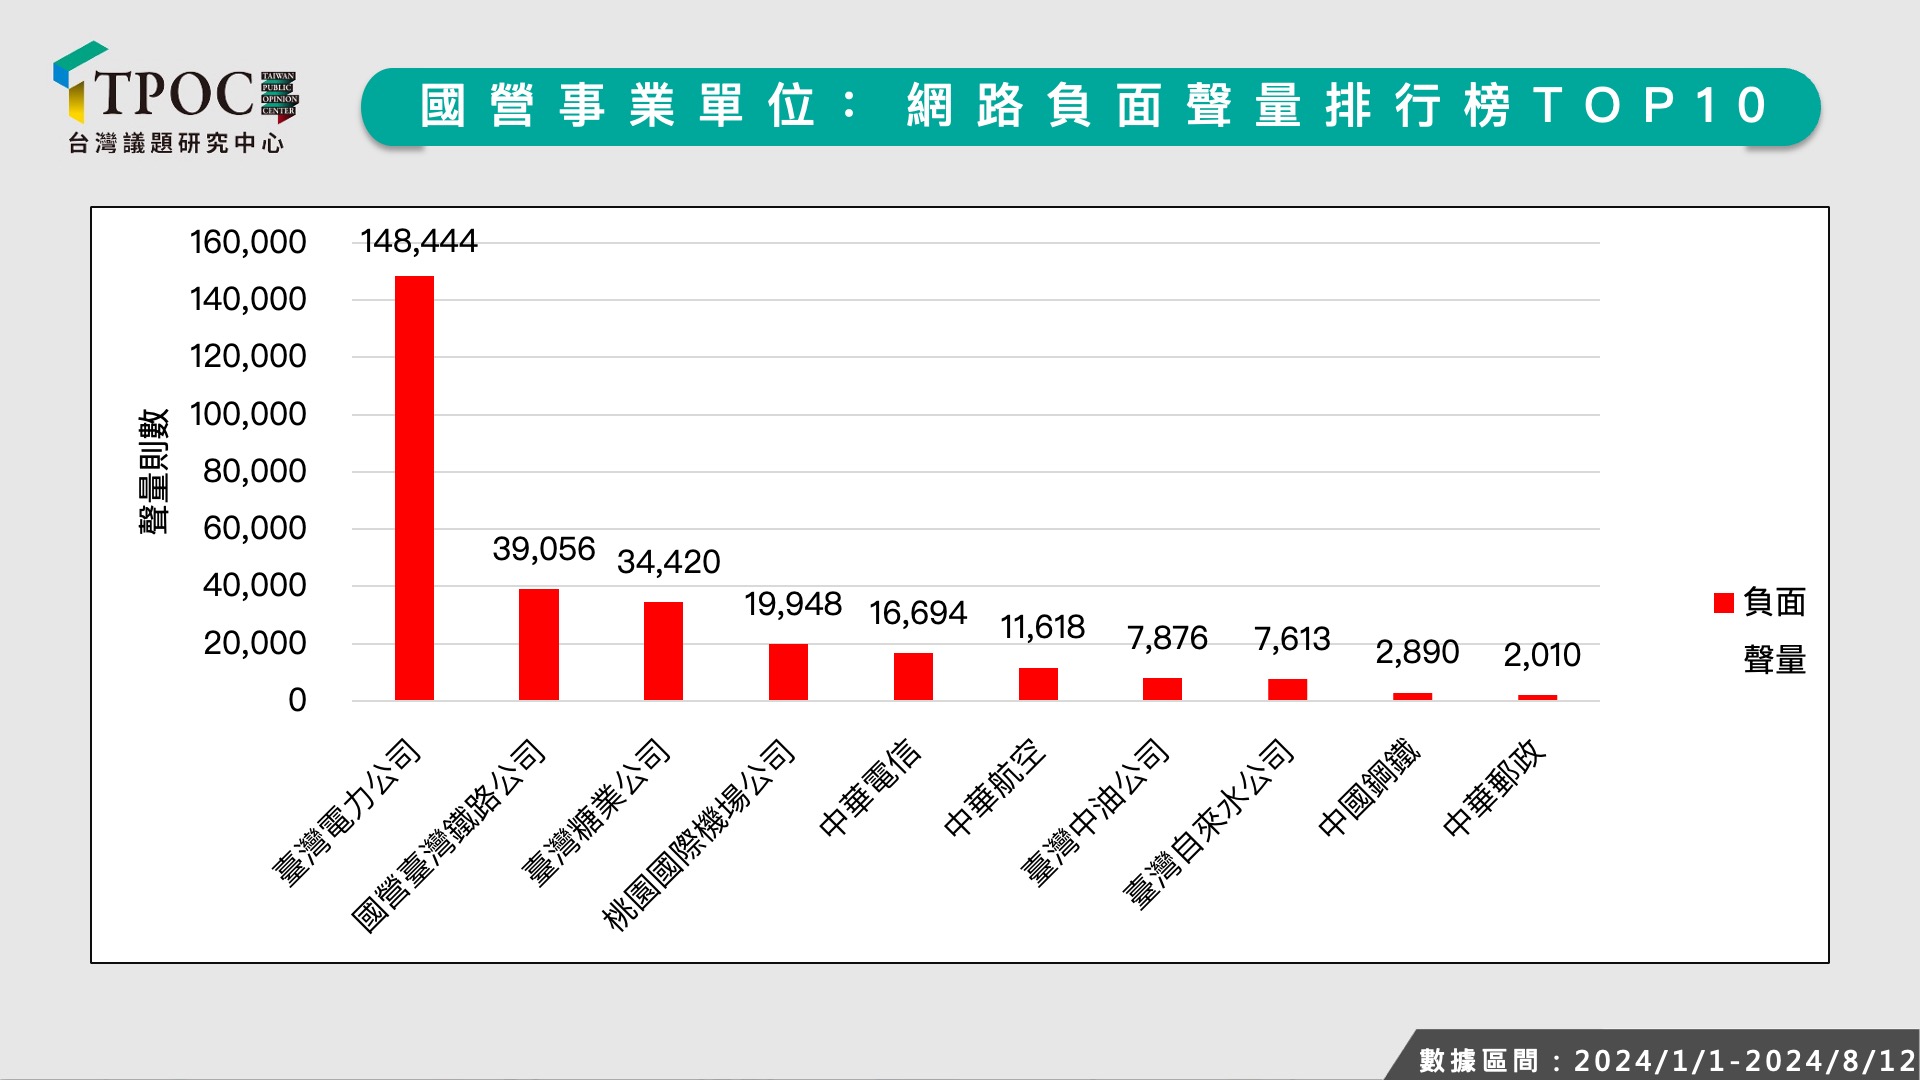Click the 7,876 data label
The width and height of the screenshot is (1920, 1080).
[x=1167, y=638]
